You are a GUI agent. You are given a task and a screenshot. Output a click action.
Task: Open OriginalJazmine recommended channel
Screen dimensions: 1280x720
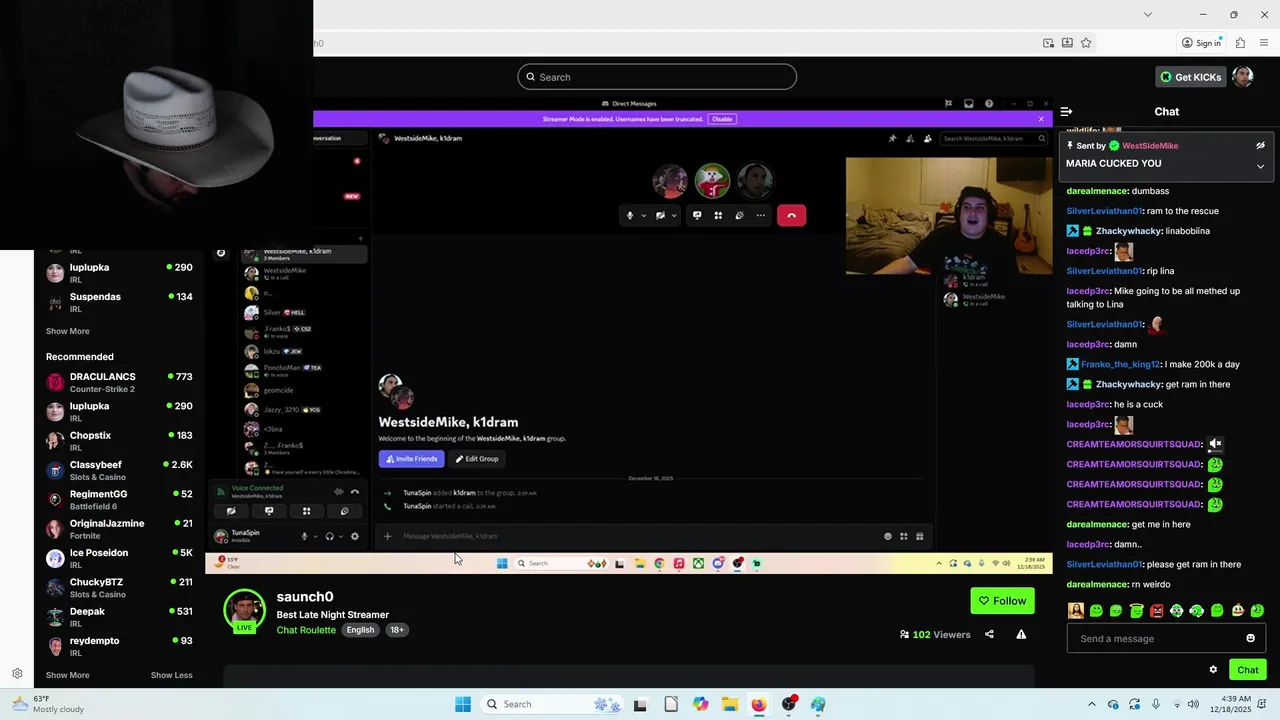click(119, 529)
